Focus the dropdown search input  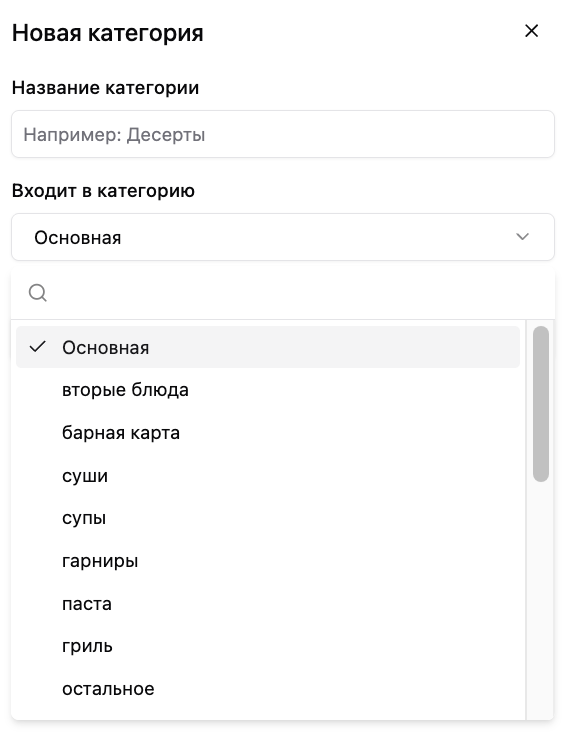300,293
